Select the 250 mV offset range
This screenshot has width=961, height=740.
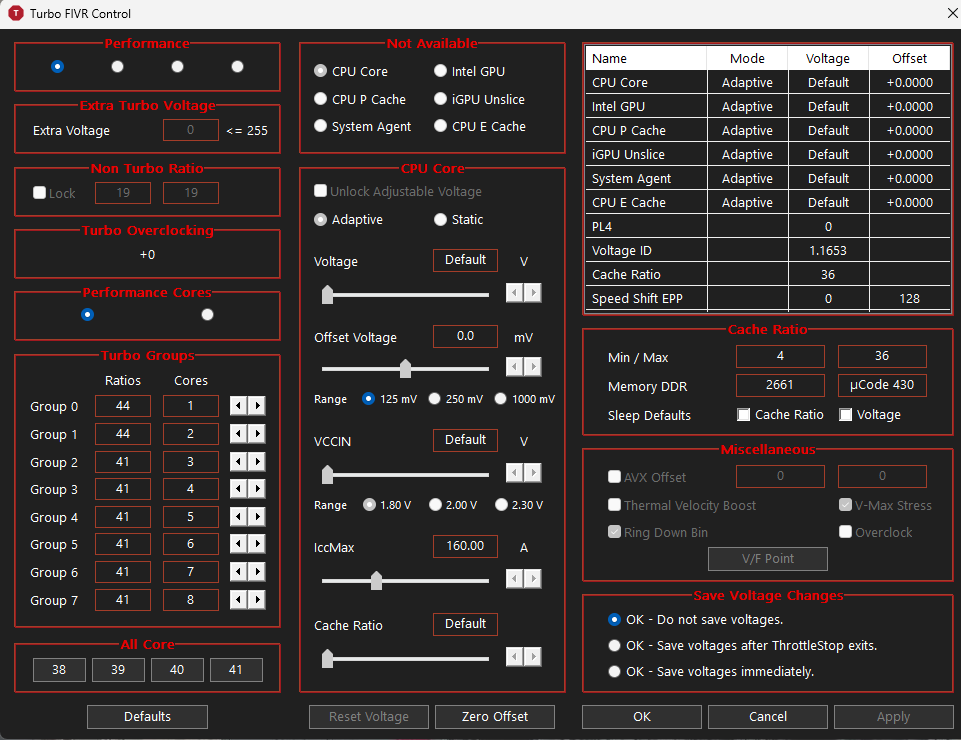pos(456,399)
